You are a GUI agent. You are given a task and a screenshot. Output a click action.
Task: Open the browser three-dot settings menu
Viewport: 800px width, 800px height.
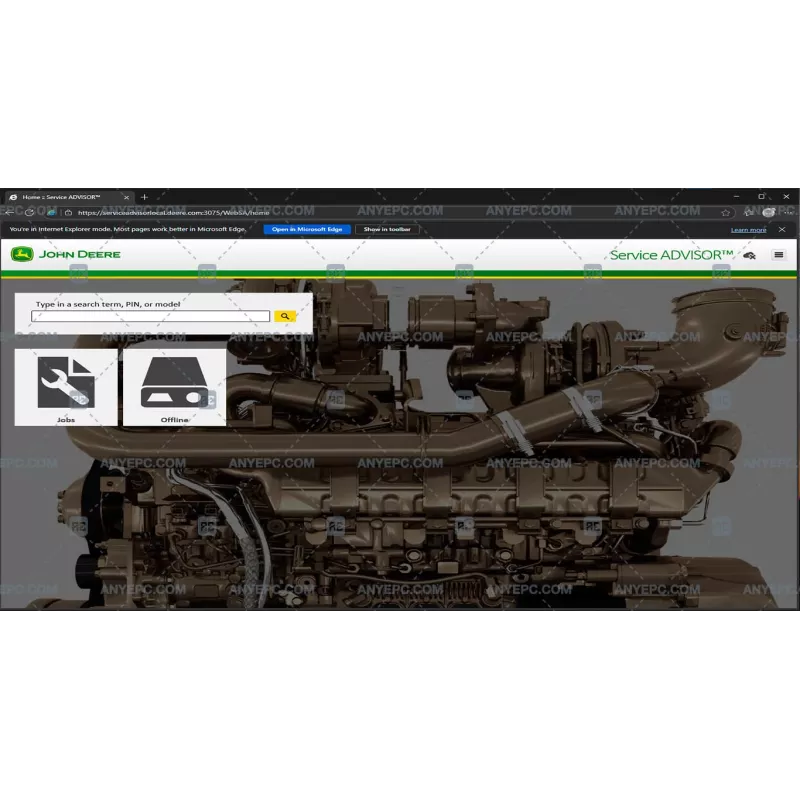coord(788,212)
